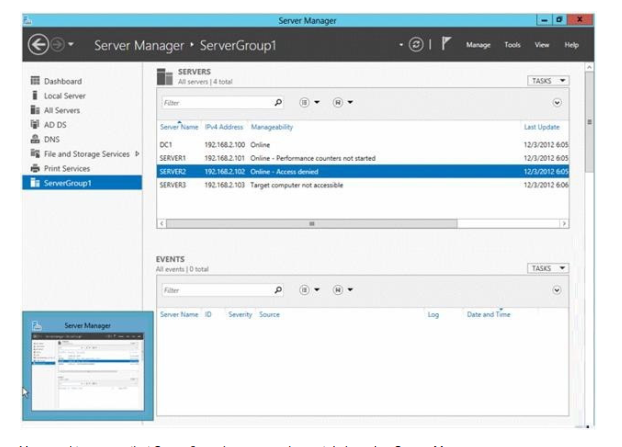Select ServerGroup1 in the sidebar
The height and width of the screenshot is (447, 622).
coord(82,183)
